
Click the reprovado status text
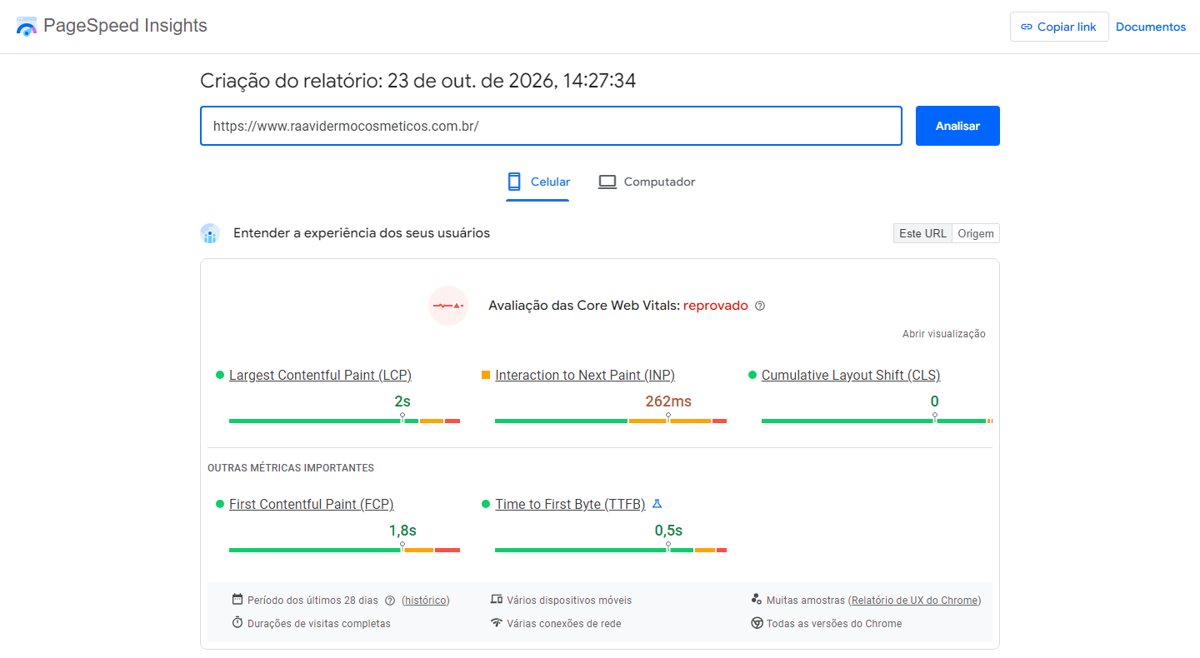[x=716, y=306]
